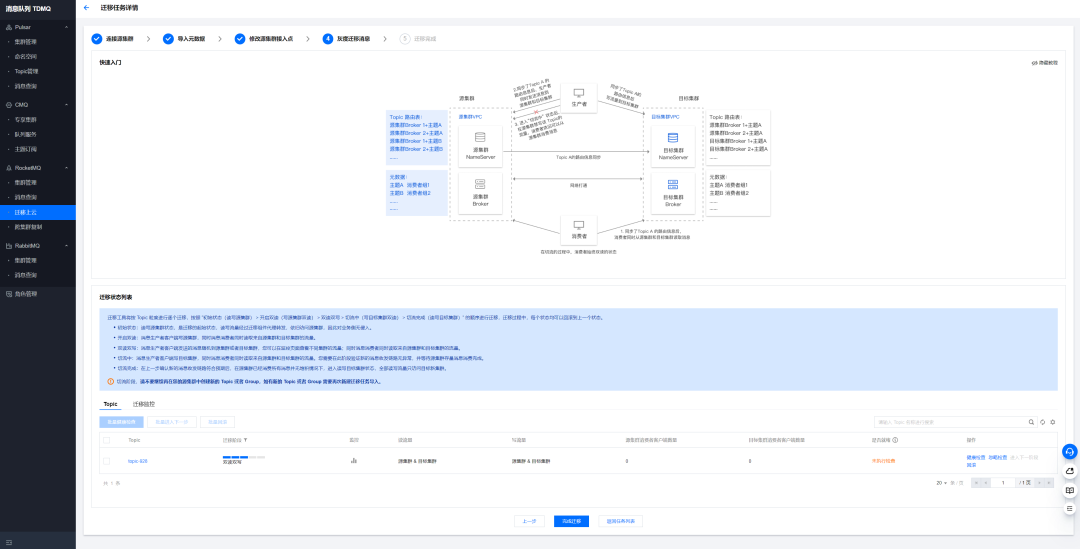The width and height of the screenshot is (1080, 549).
Task: Click the step 5 circle for 迁移完成
Action: [x=405, y=39]
